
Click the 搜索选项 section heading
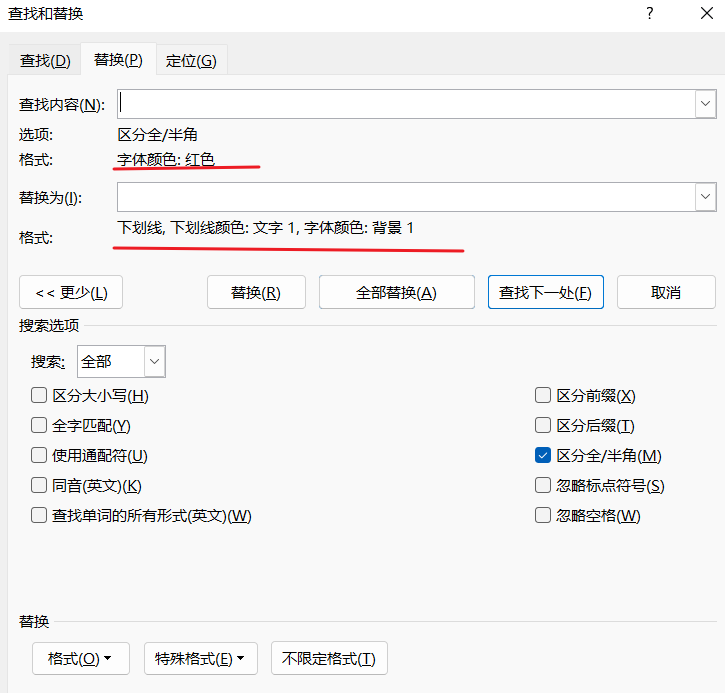click(49, 325)
